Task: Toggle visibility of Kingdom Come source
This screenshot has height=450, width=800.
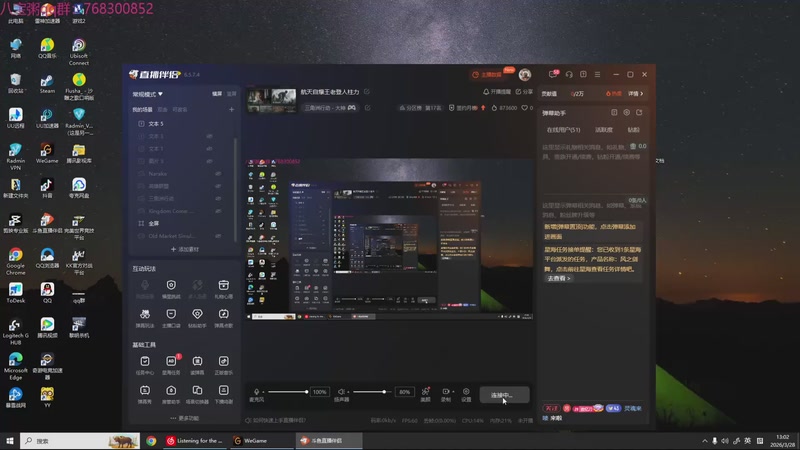Action: click(218, 211)
